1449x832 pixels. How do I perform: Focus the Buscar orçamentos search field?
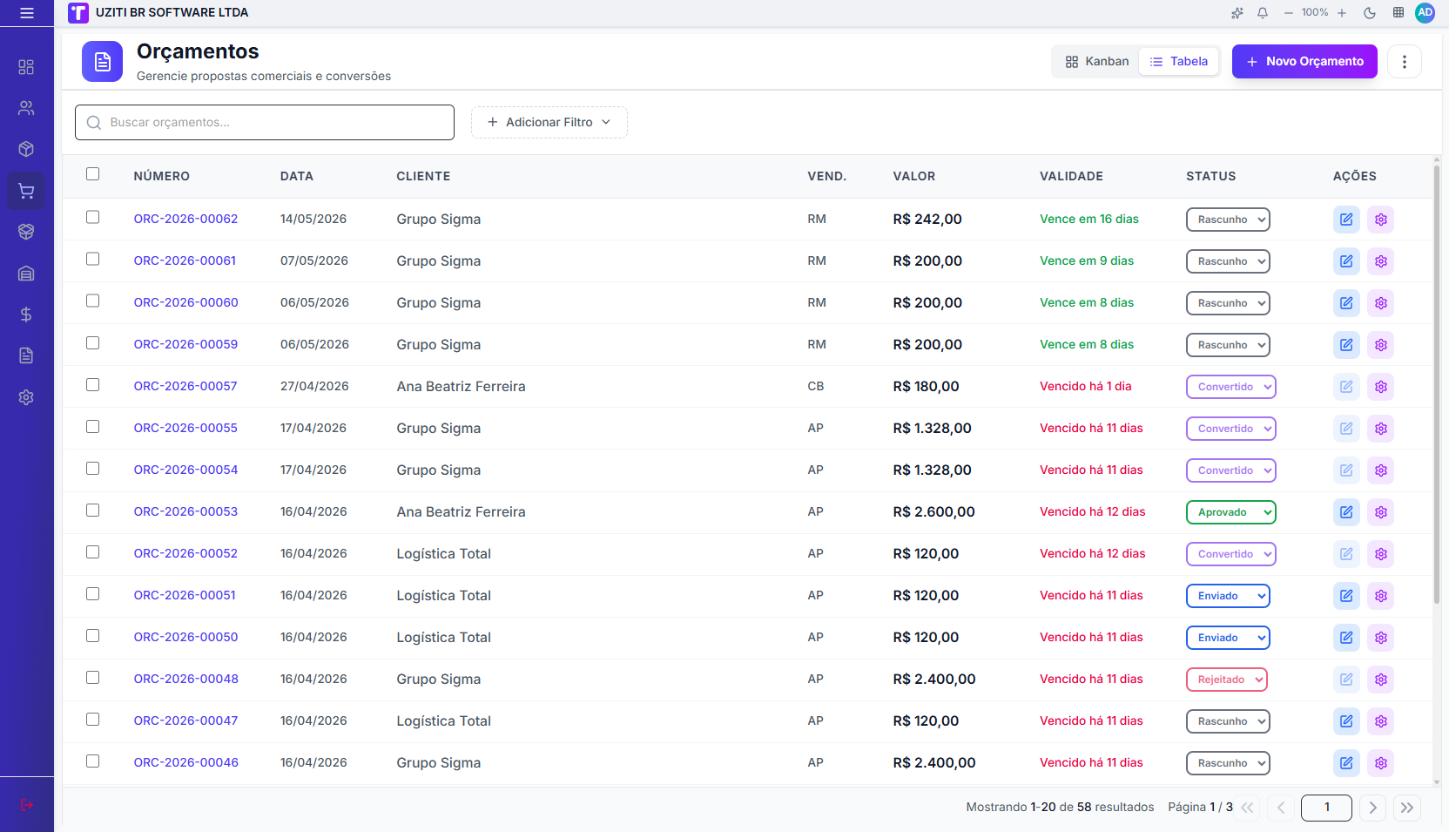coord(265,122)
